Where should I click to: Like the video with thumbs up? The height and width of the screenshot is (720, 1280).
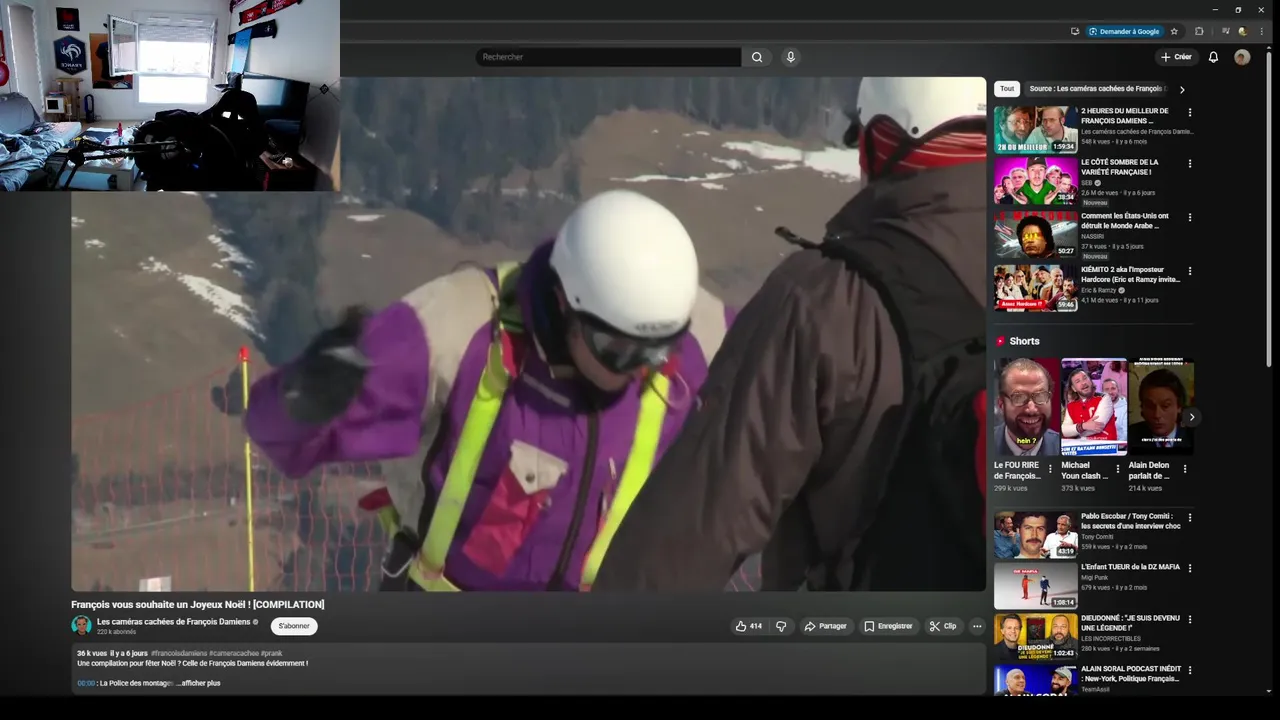749,626
